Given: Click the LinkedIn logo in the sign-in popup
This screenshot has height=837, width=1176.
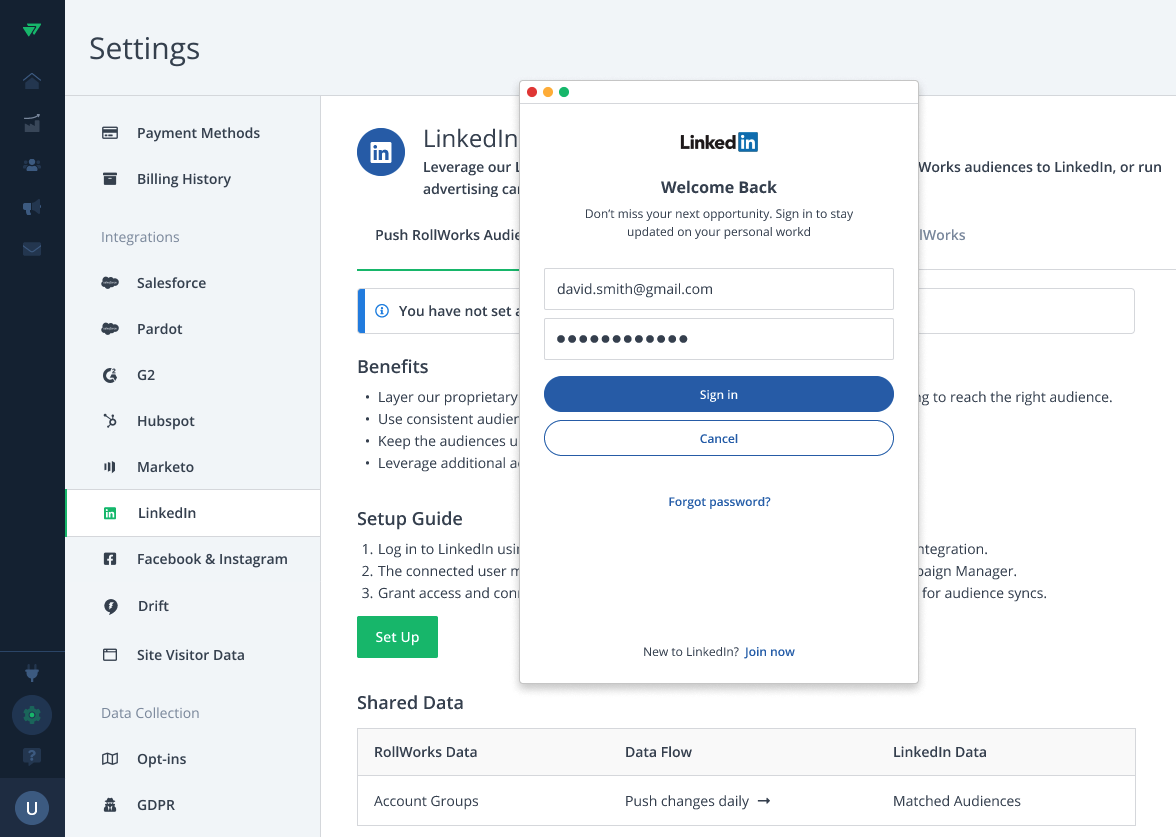Looking at the screenshot, I should coord(718,142).
